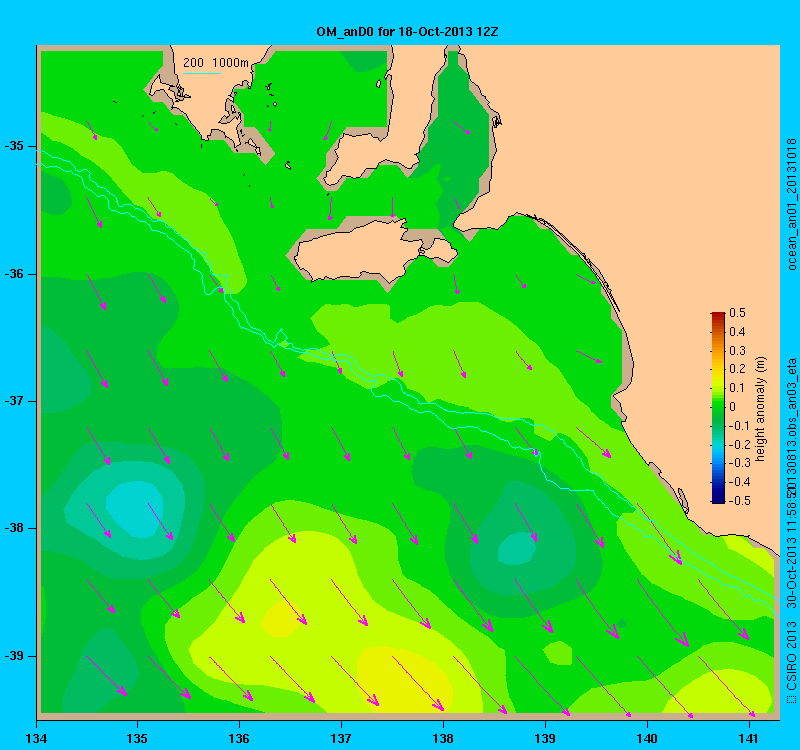Click the longitude label 138
Screen dimensions: 800x750
point(443,738)
